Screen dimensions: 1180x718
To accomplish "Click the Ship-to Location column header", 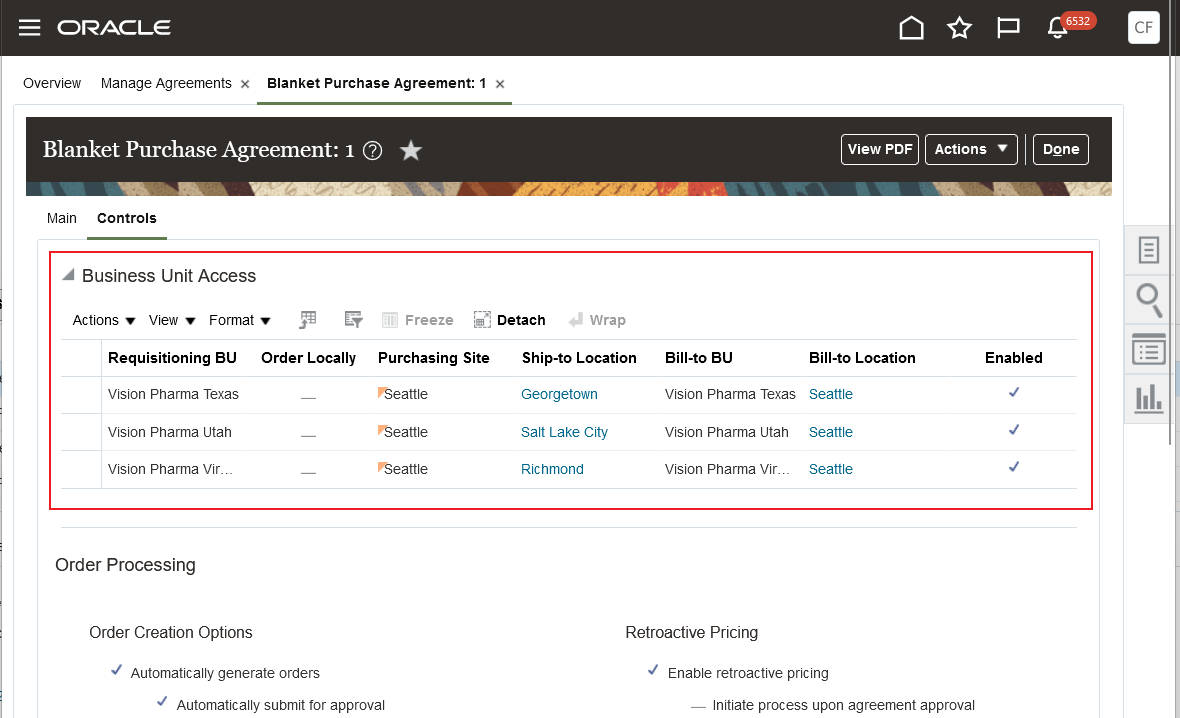I will [x=579, y=358].
